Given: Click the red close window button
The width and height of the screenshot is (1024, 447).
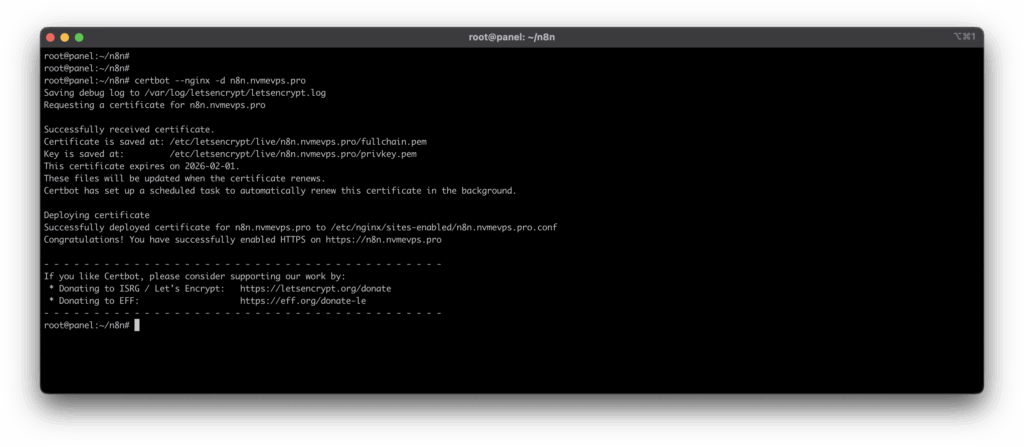Looking at the screenshot, I should (50, 37).
